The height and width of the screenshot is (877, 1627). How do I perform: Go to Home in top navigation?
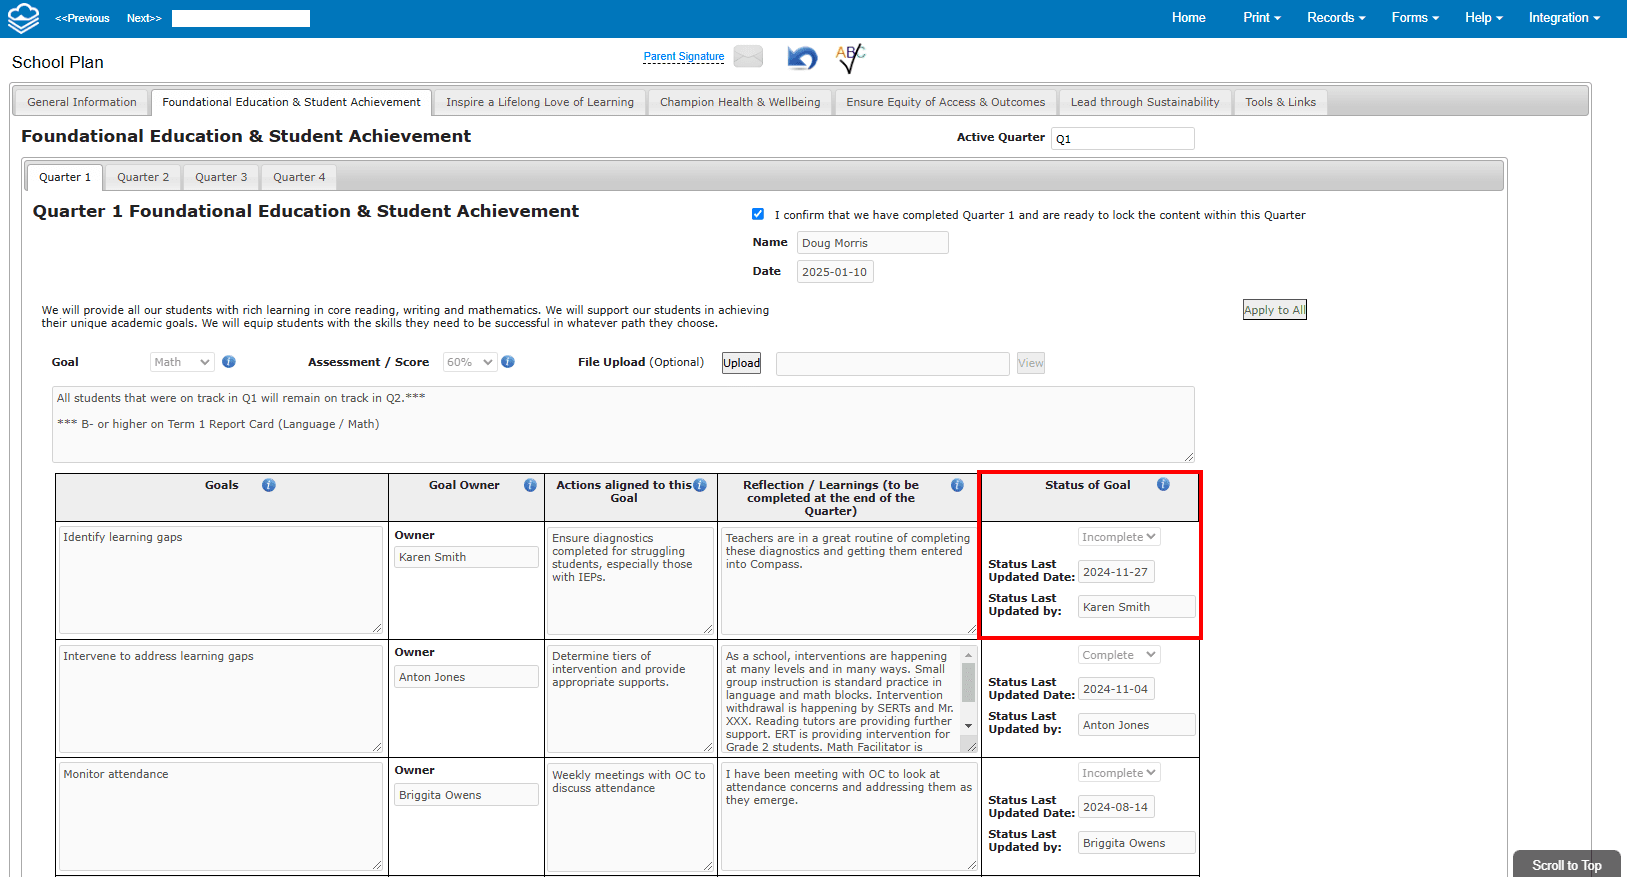(x=1189, y=18)
